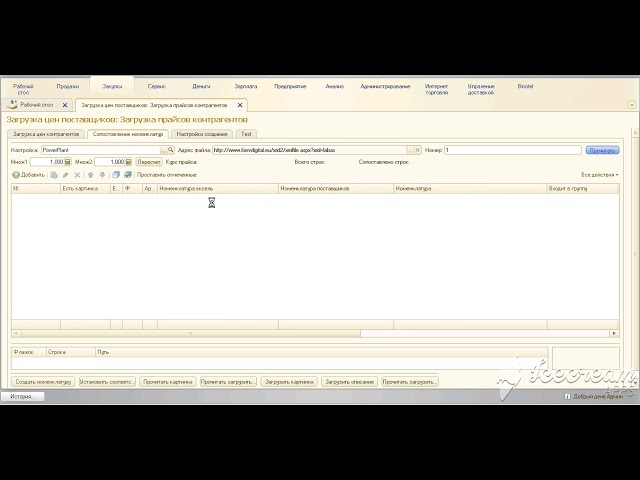The height and width of the screenshot is (480, 640).
Task: Open the Сервис section
Action: point(157,87)
